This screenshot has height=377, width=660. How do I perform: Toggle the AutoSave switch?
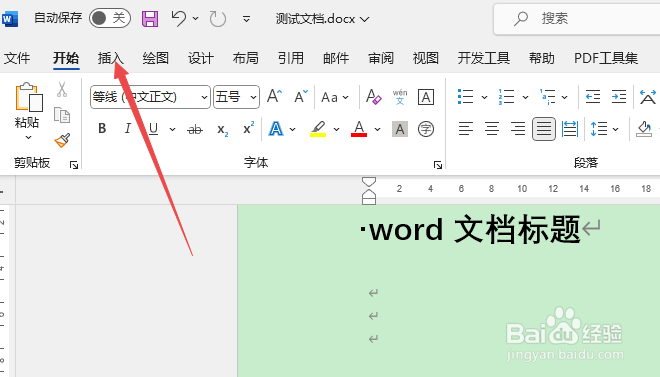110,18
